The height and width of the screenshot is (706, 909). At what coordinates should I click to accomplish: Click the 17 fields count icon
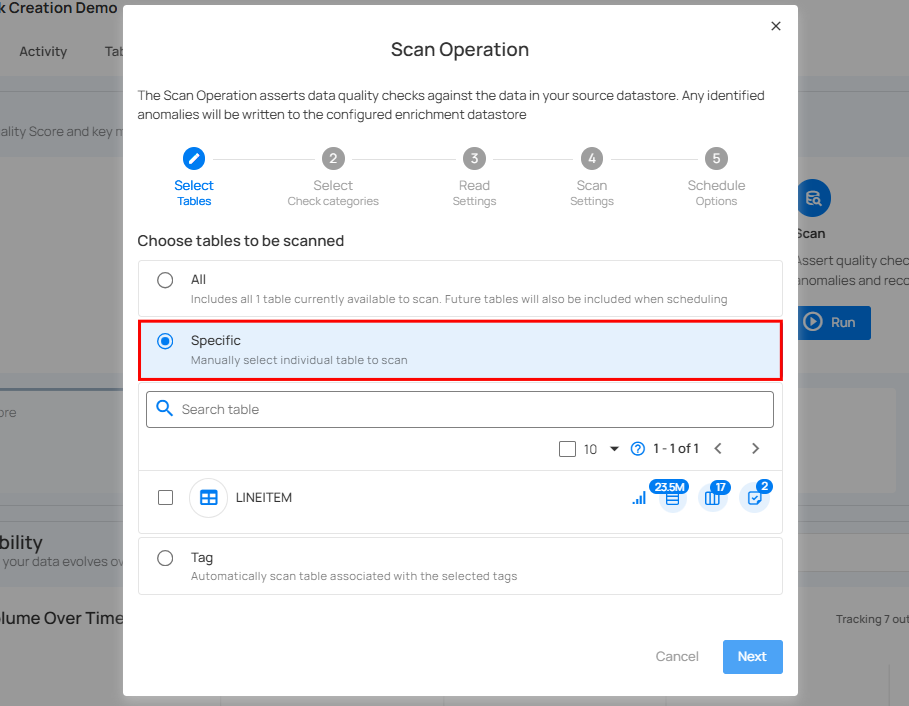tap(712, 497)
